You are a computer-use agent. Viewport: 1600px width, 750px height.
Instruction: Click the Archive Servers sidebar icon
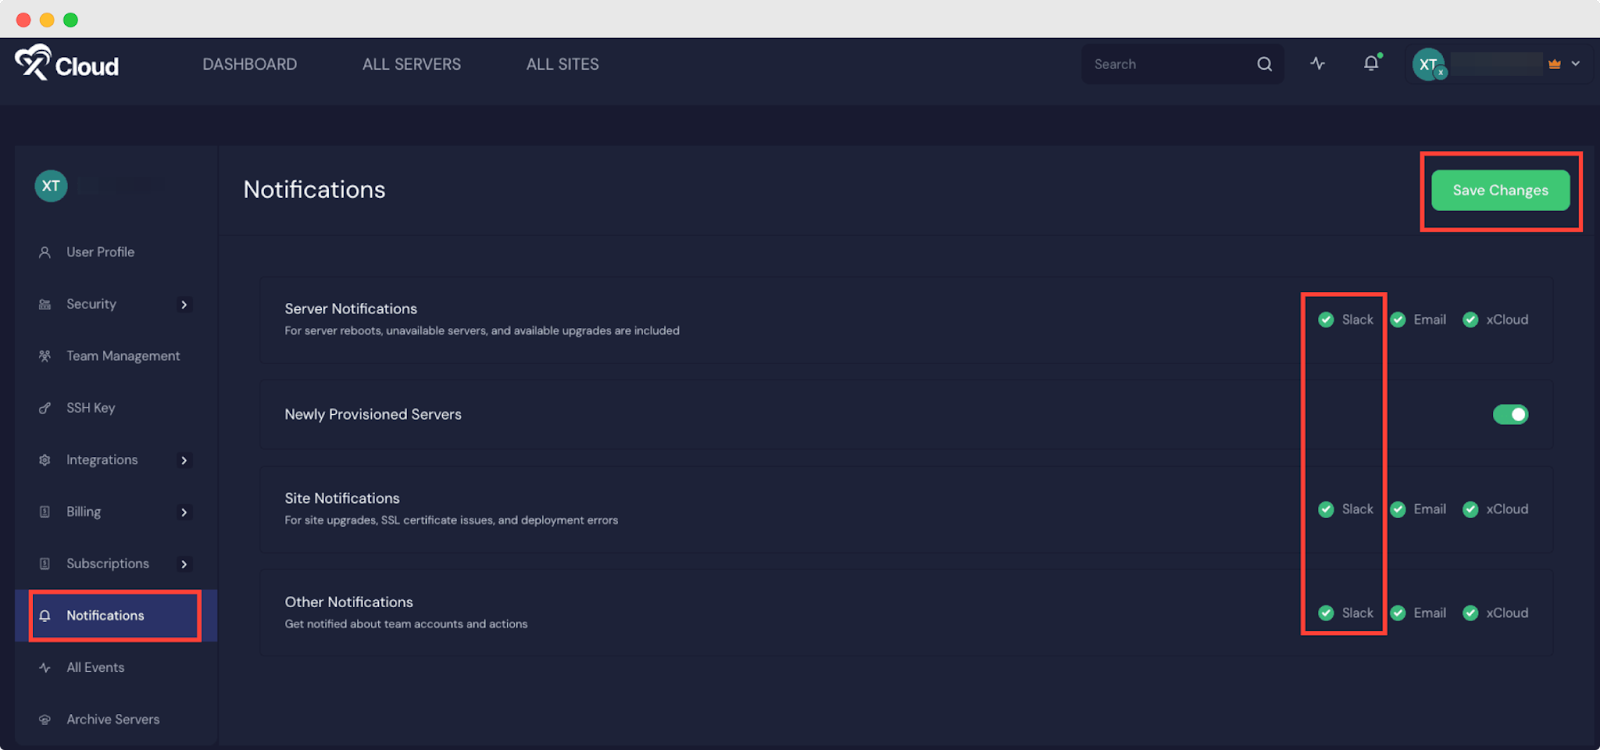(x=44, y=720)
